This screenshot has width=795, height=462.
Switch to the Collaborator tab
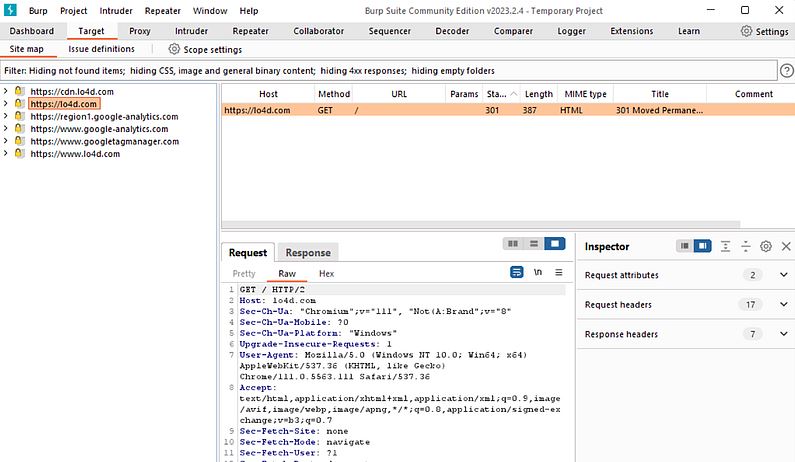(x=318, y=31)
